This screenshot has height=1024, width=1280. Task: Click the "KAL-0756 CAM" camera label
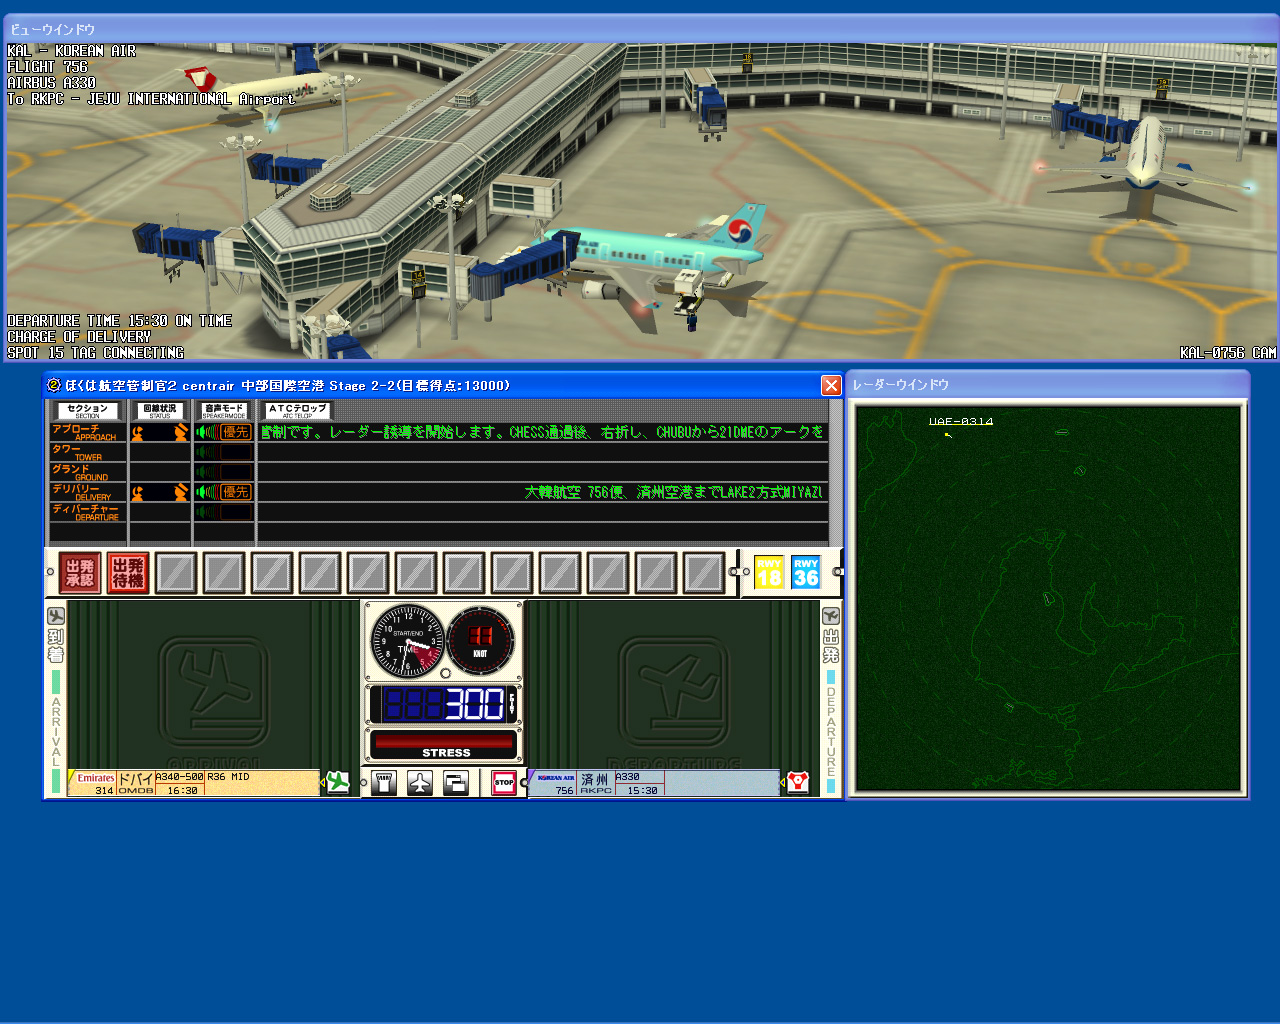pos(1228,353)
